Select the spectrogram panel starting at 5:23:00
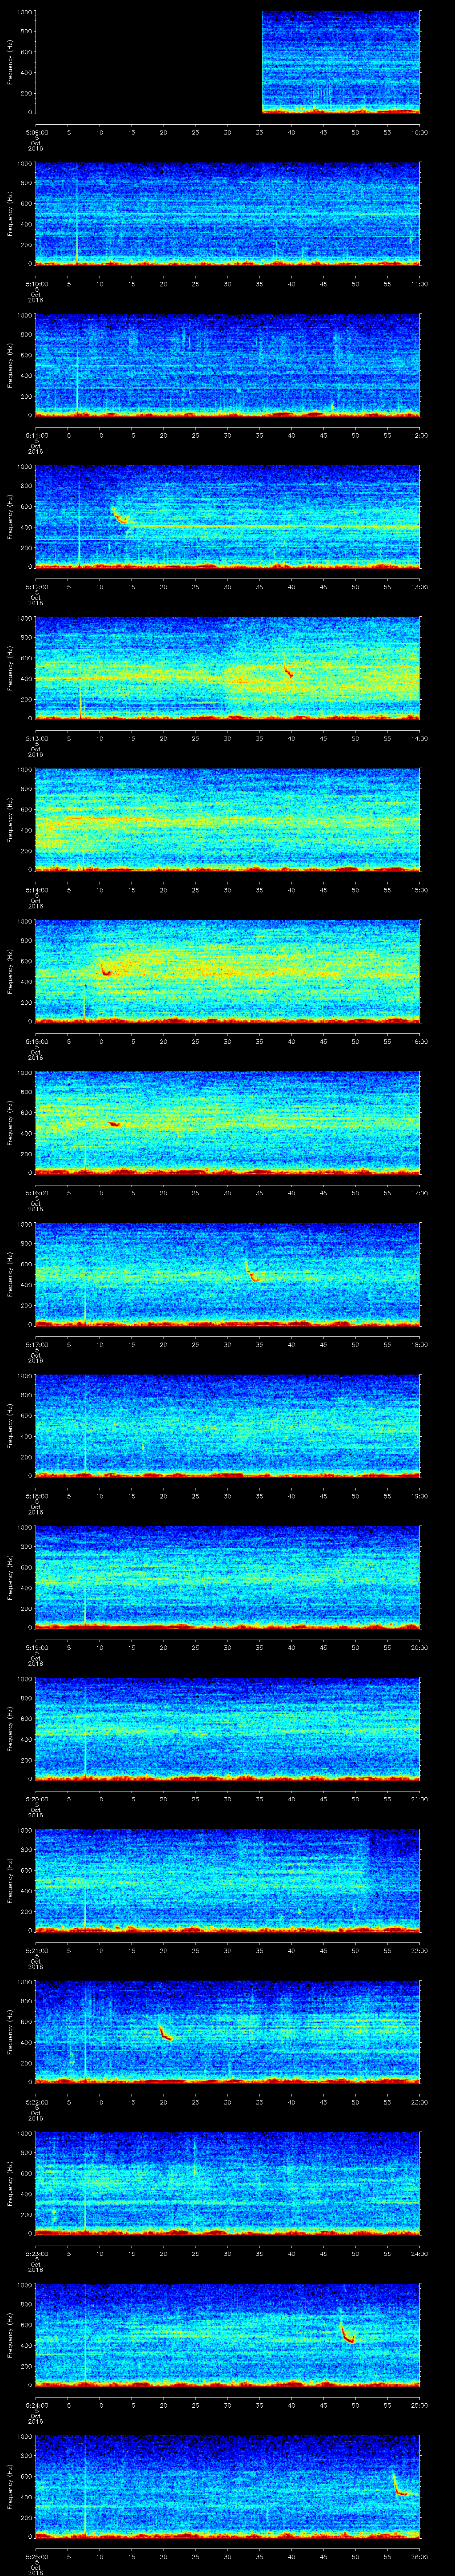The height and width of the screenshot is (2576, 455). tap(227, 2183)
